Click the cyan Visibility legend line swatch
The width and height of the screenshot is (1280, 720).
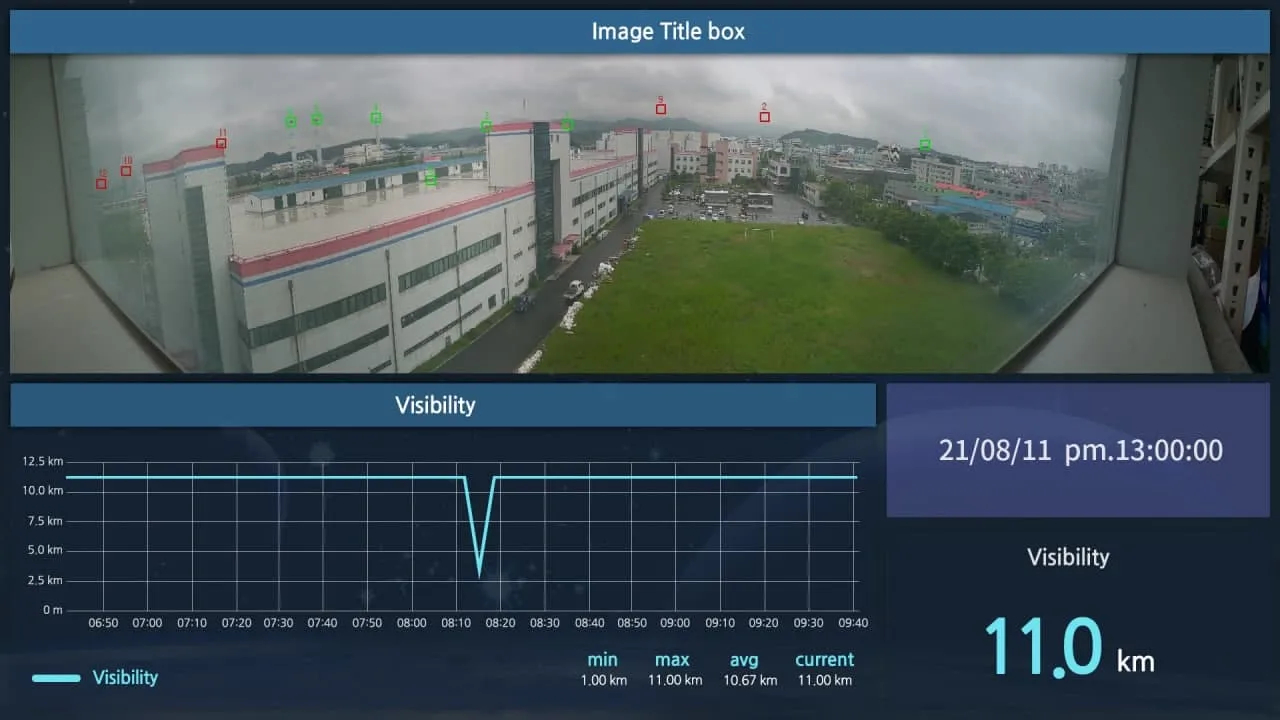(56, 678)
